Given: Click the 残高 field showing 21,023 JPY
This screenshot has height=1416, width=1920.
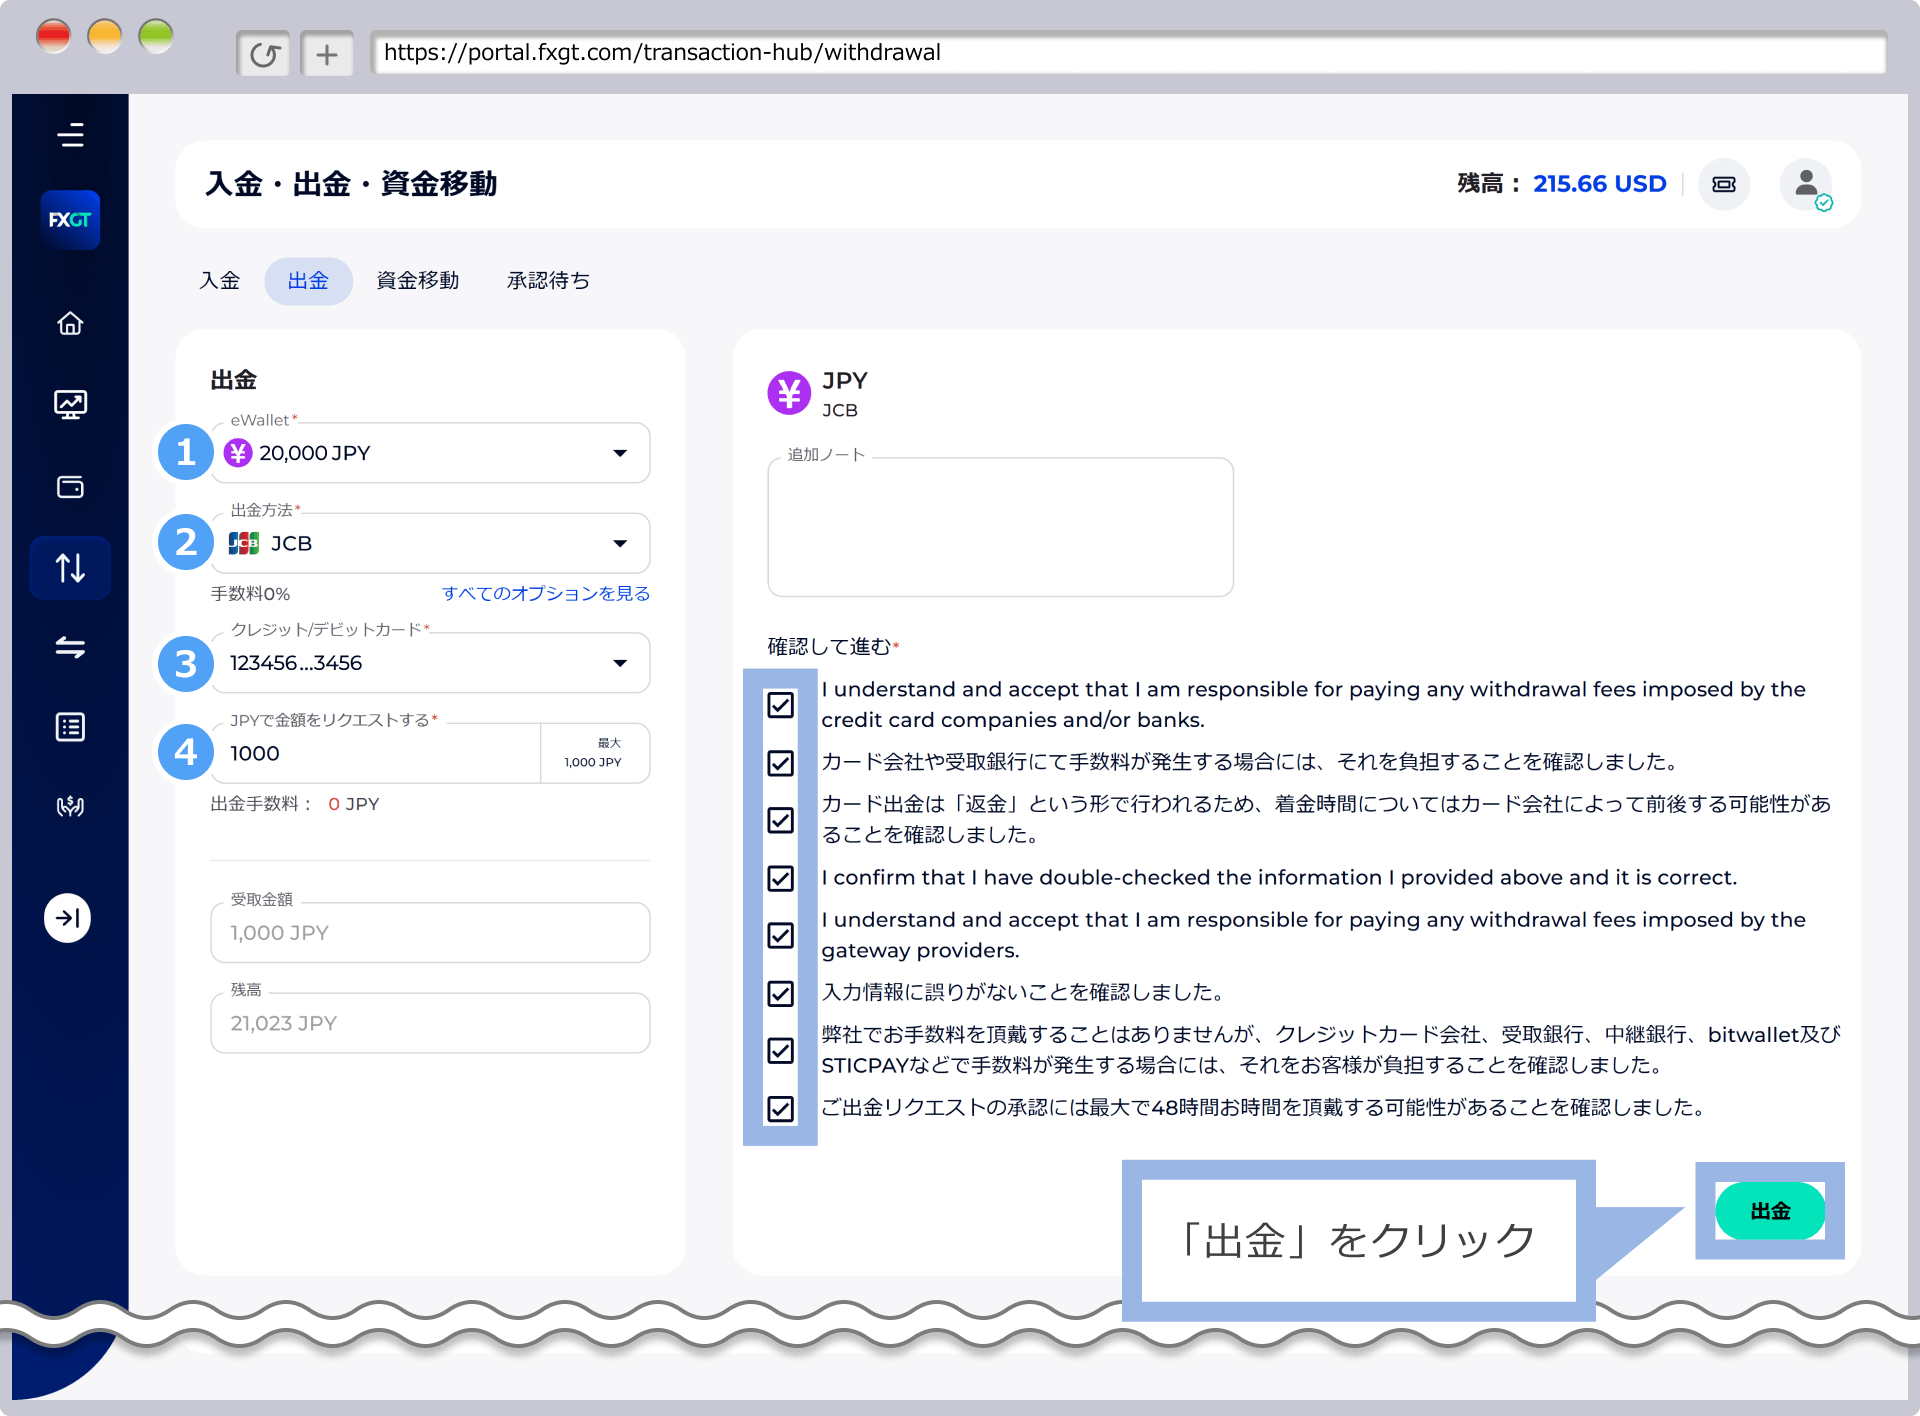Looking at the screenshot, I should click(x=430, y=1023).
